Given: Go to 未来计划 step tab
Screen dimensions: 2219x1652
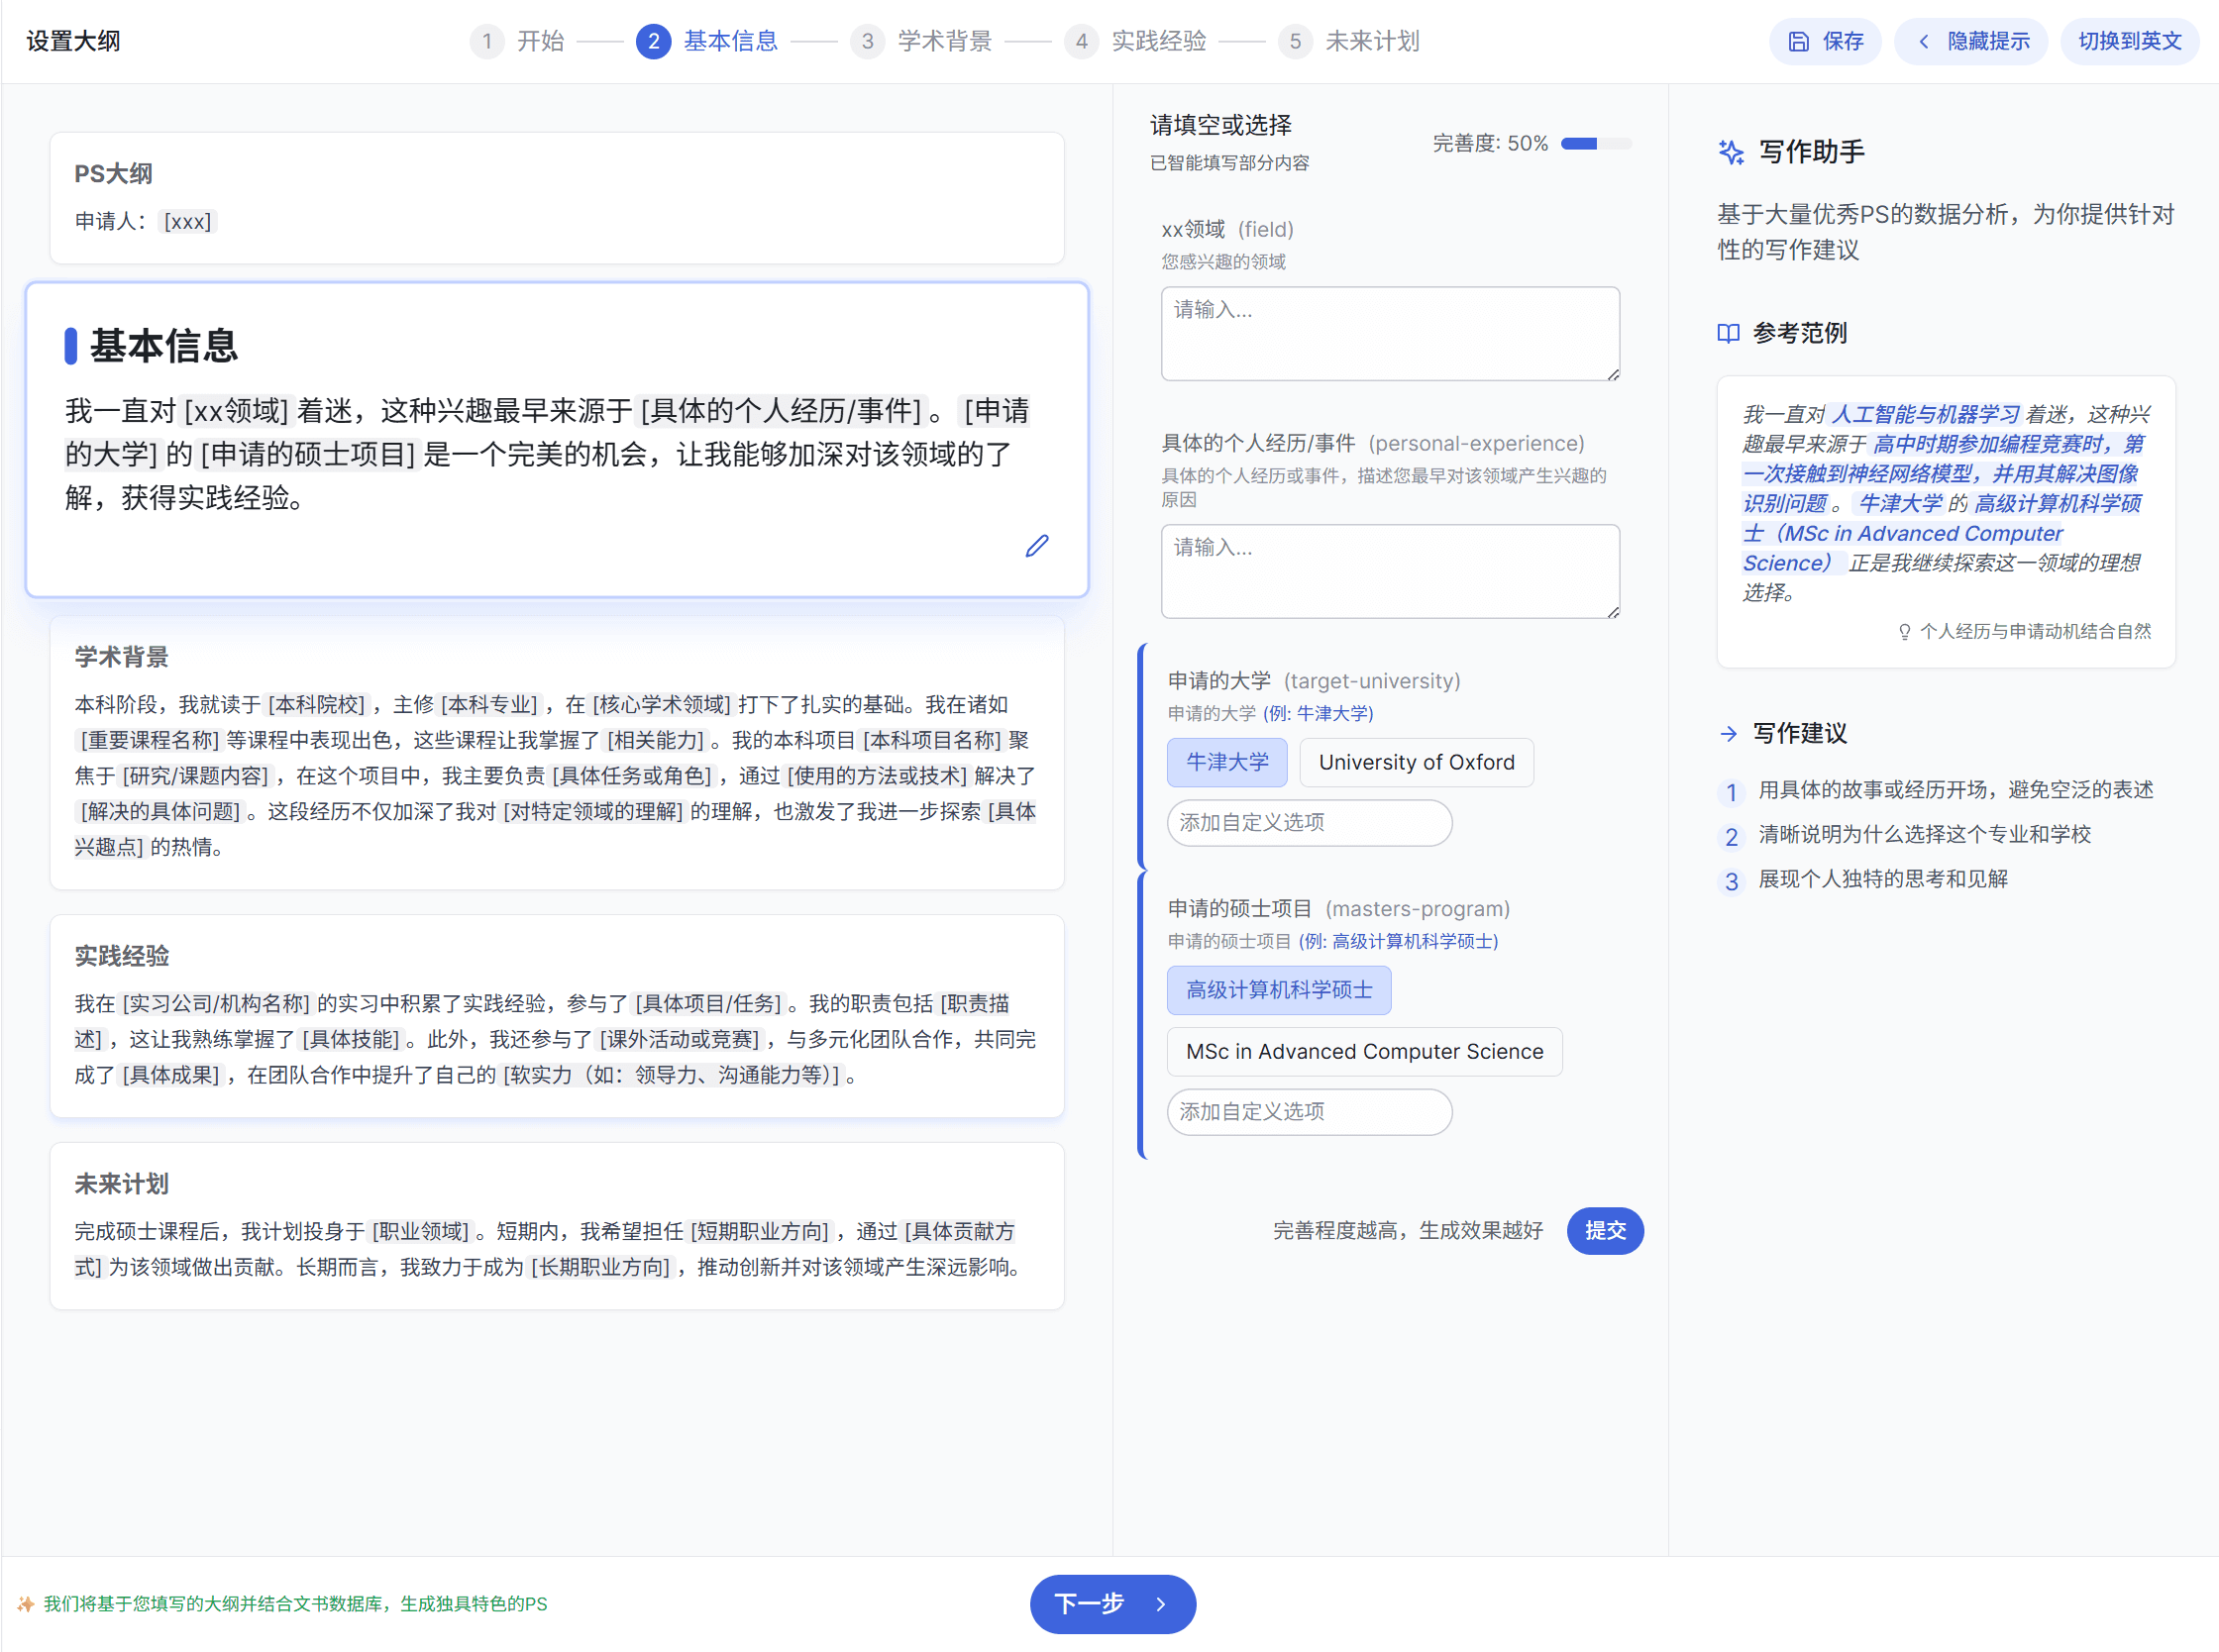Looking at the screenshot, I should pos(1371,41).
